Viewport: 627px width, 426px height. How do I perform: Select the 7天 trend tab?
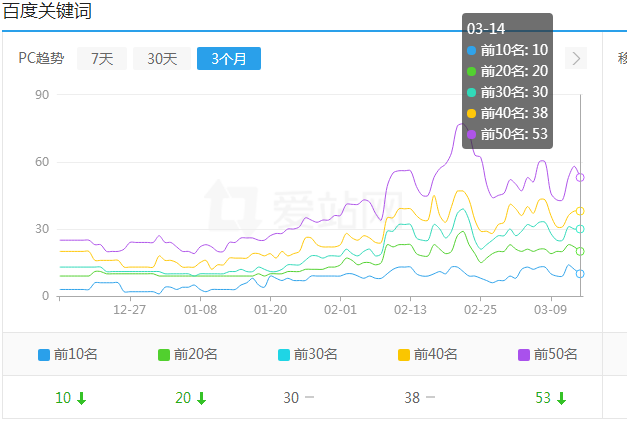[102, 59]
